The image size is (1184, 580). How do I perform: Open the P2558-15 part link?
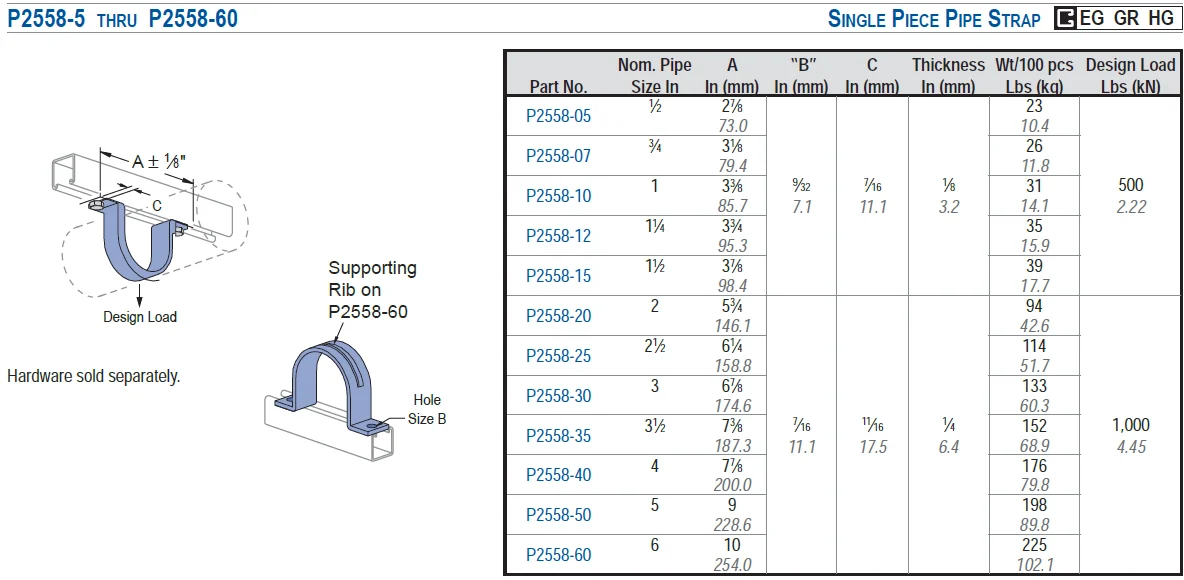(x=558, y=276)
